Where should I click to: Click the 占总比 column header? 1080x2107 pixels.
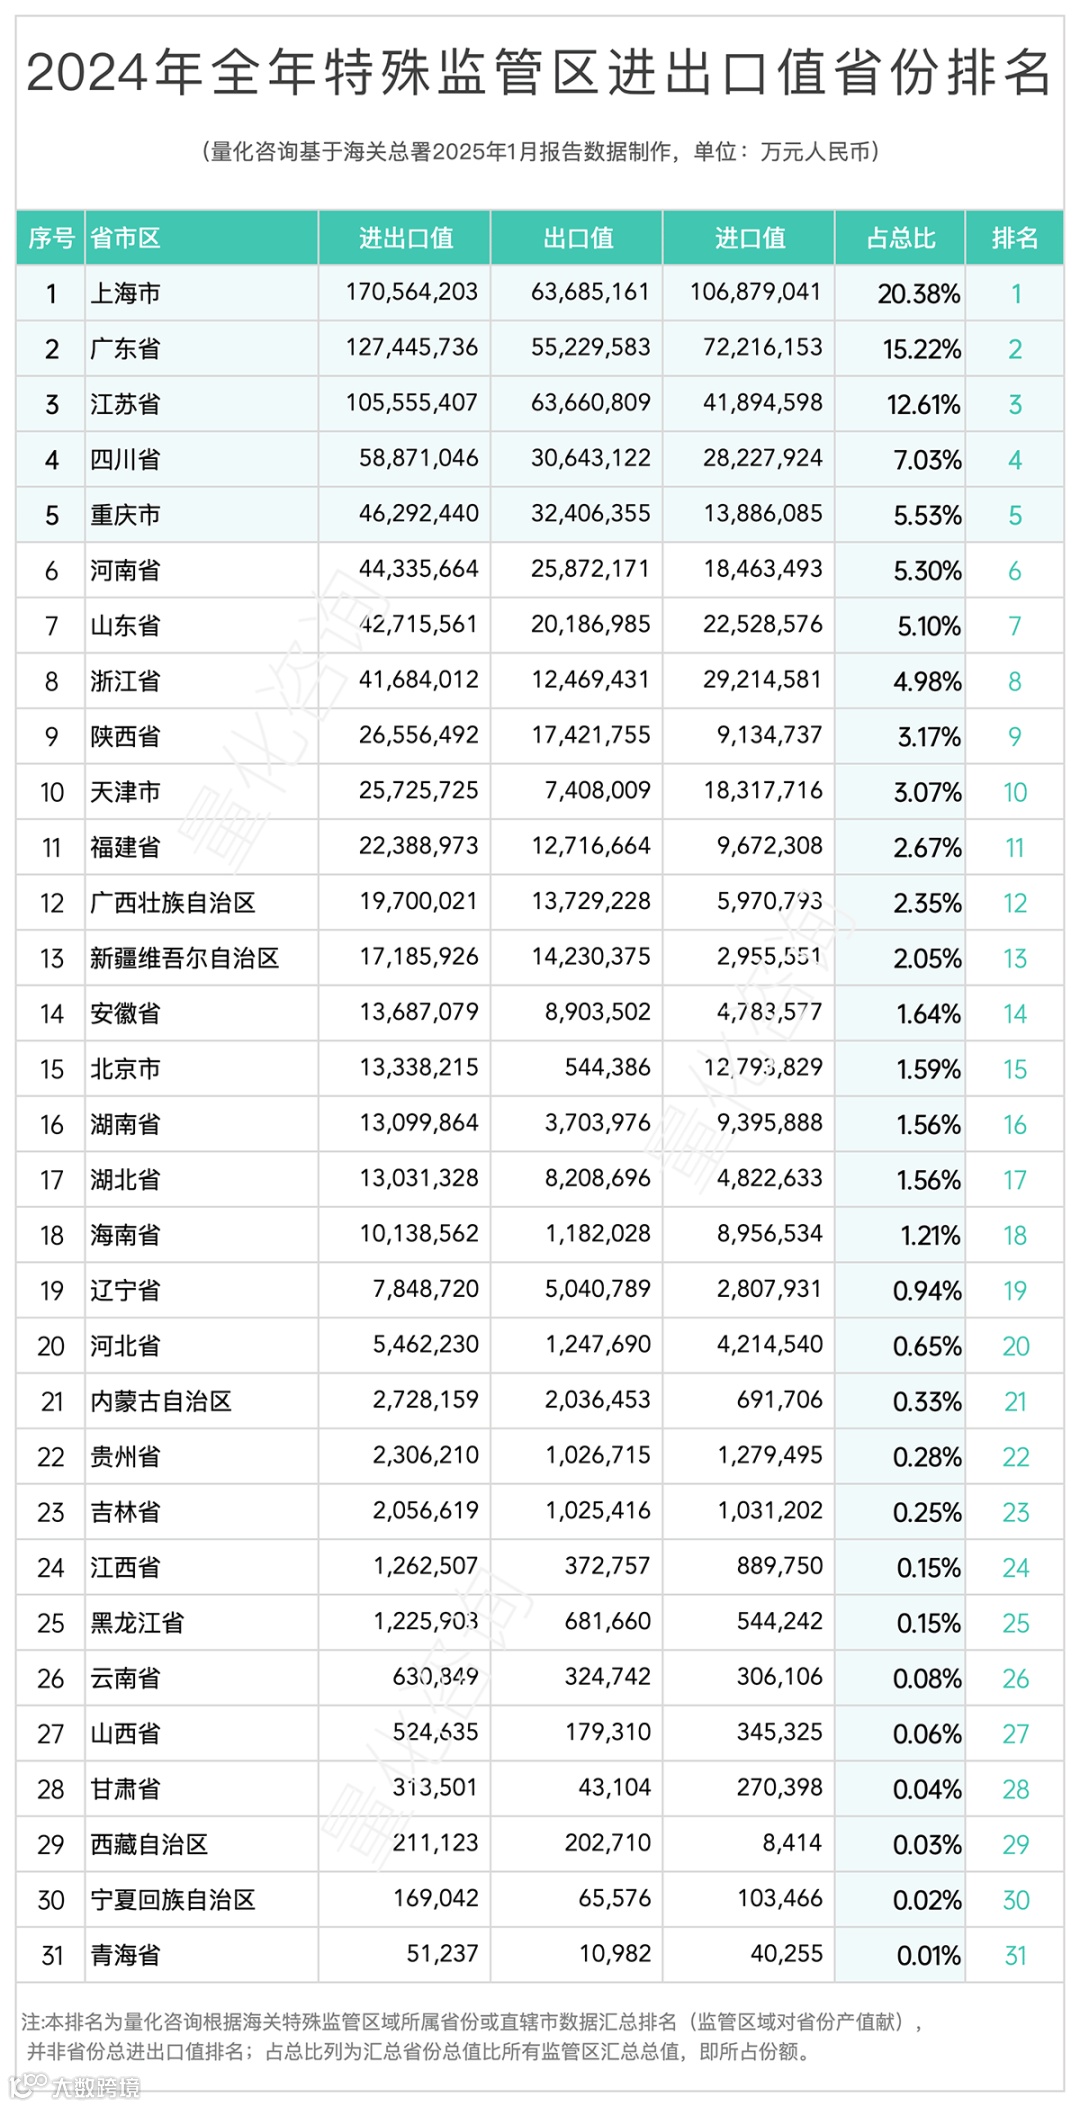point(901,238)
